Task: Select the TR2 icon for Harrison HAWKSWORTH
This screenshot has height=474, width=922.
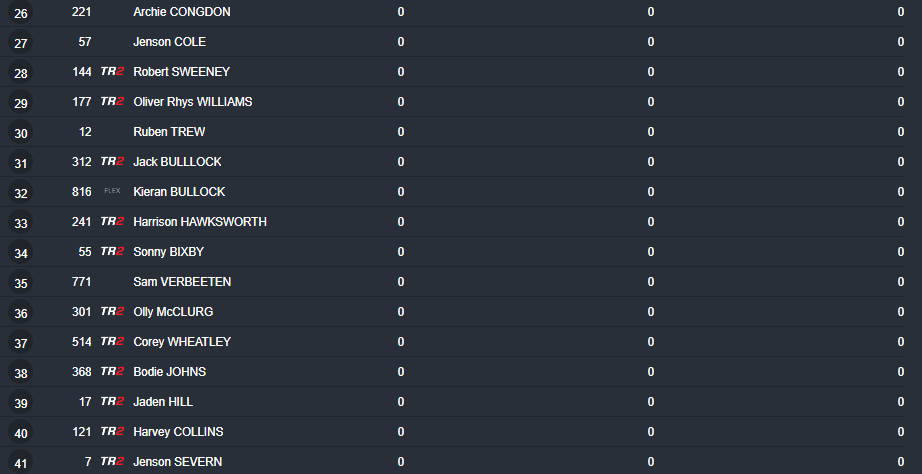Action: pos(112,222)
